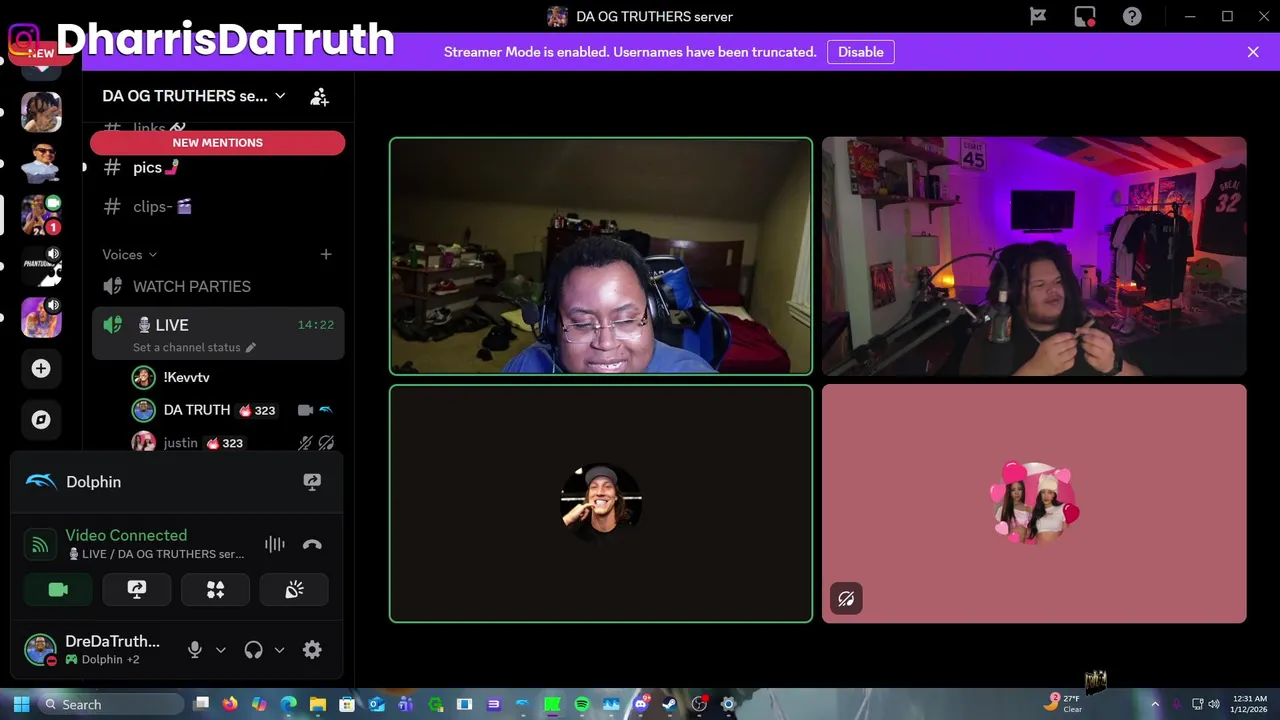Image resolution: width=1280 pixels, height=720 pixels.
Task: Jump to NEW MENTIONS
Action: coord(218,143)
